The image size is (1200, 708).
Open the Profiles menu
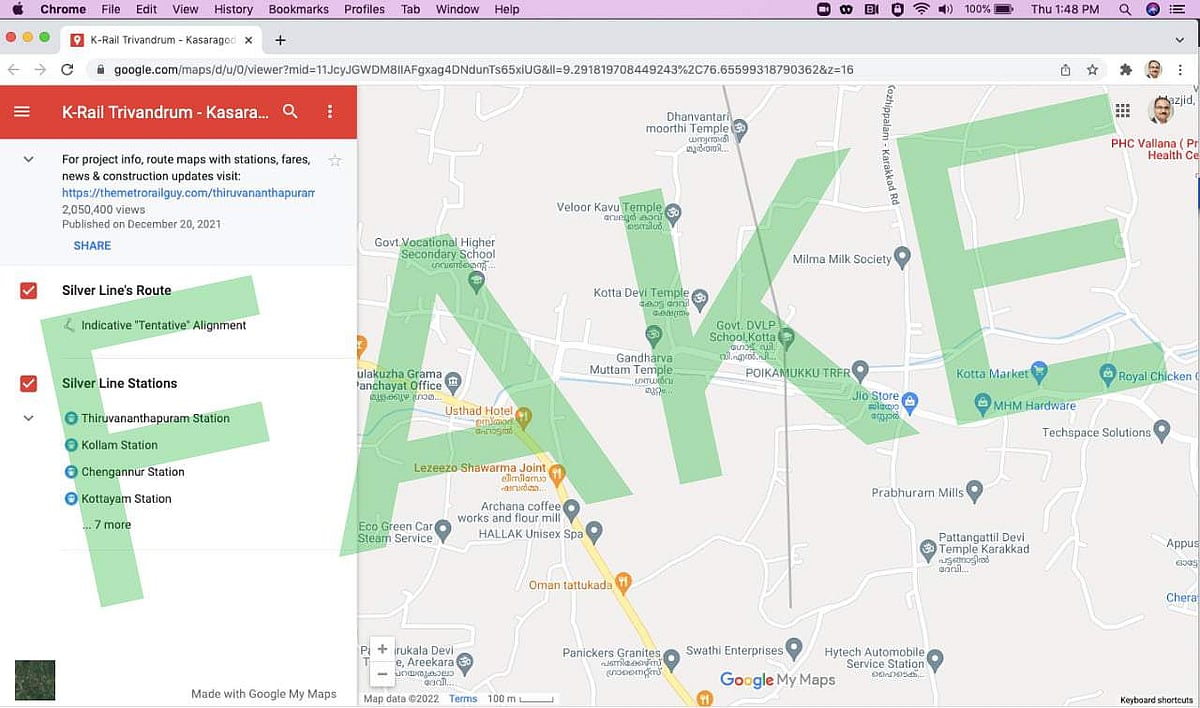(364, 9)
